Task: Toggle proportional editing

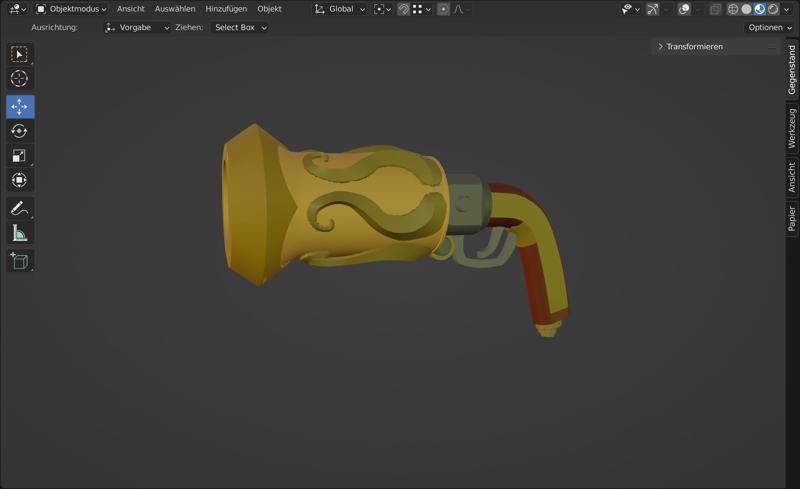Action: coord(443,9)
